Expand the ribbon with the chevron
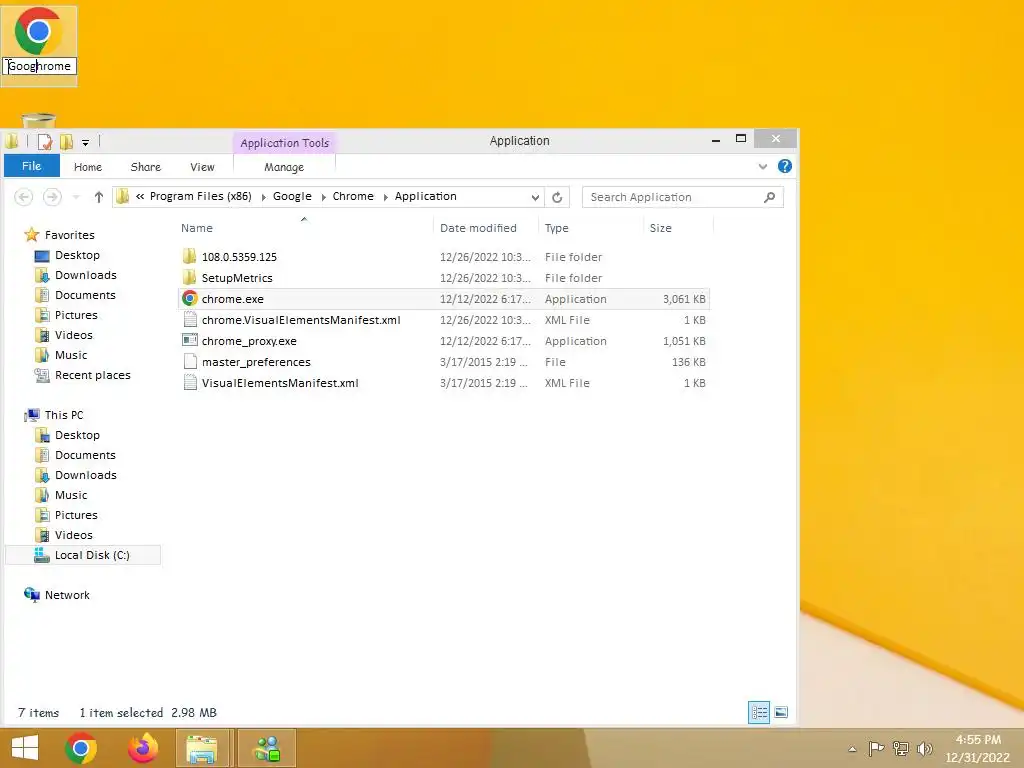1024x768 pixels. [762, 167]
